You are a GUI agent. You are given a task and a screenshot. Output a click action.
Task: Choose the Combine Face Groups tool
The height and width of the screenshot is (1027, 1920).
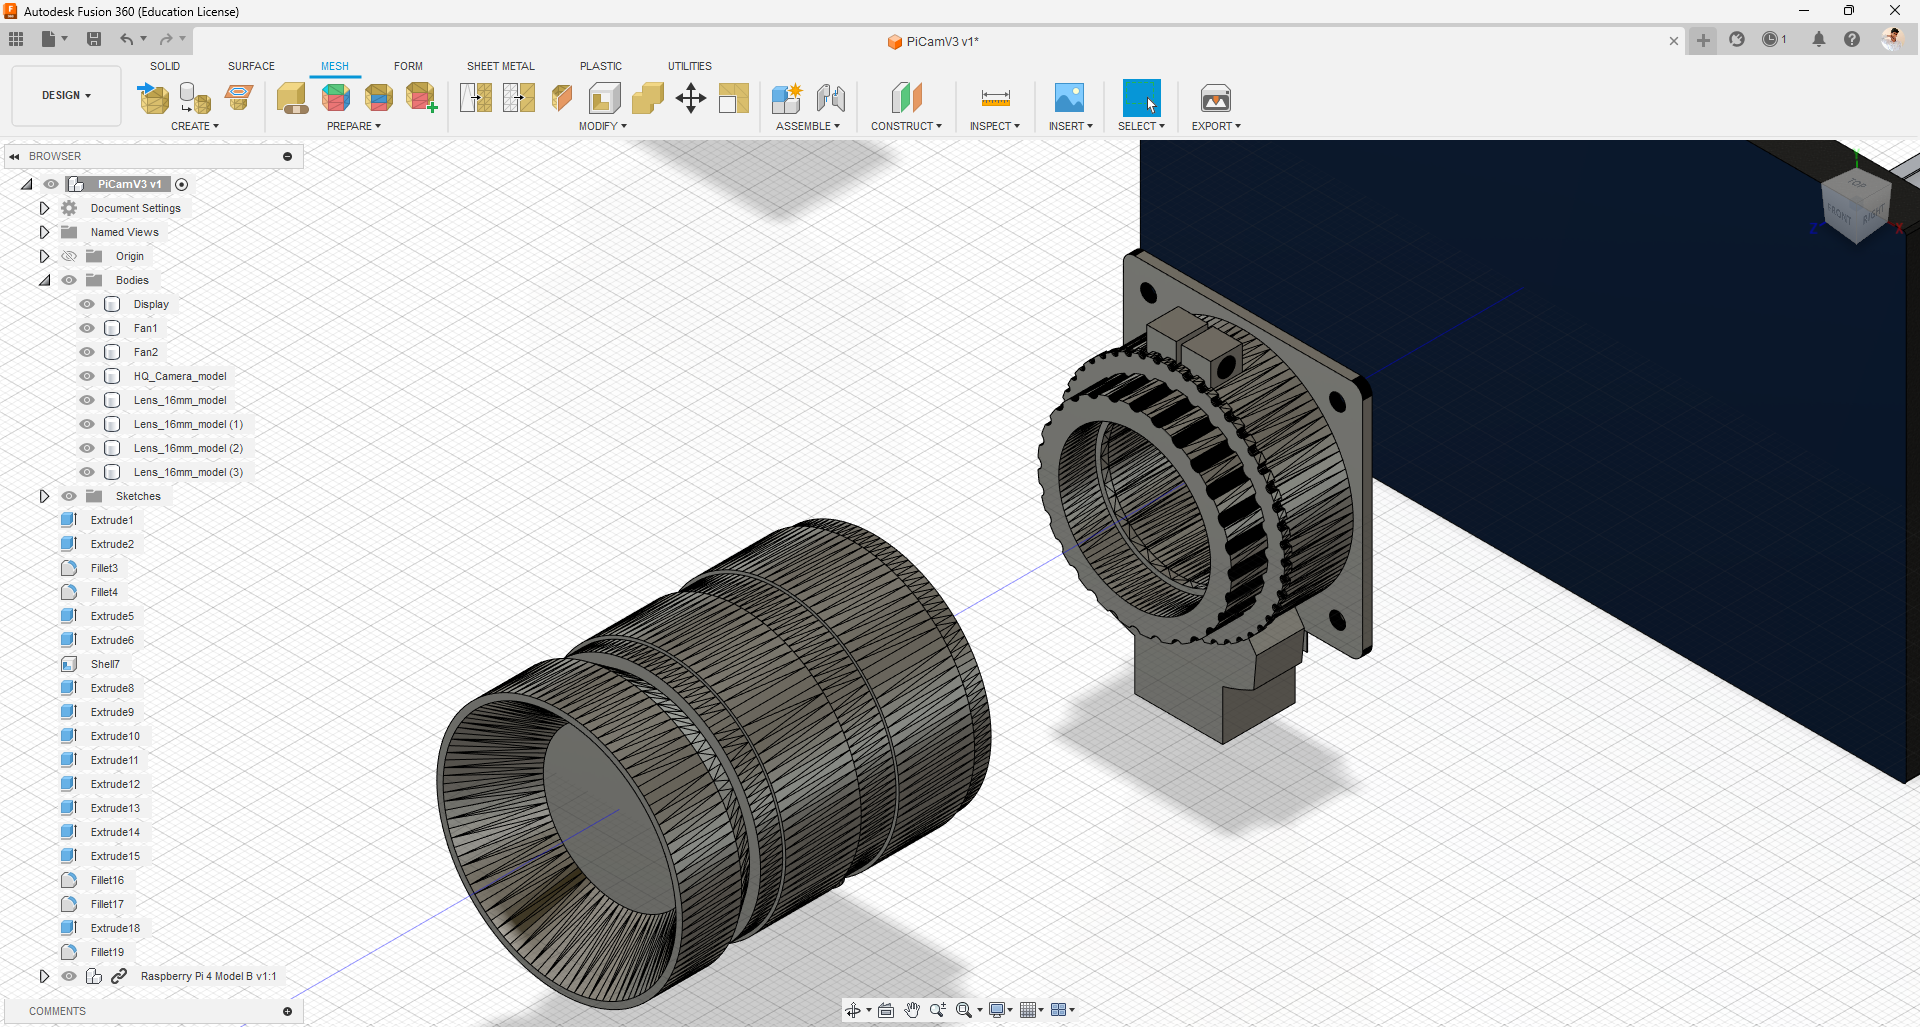tap(379, 98)
